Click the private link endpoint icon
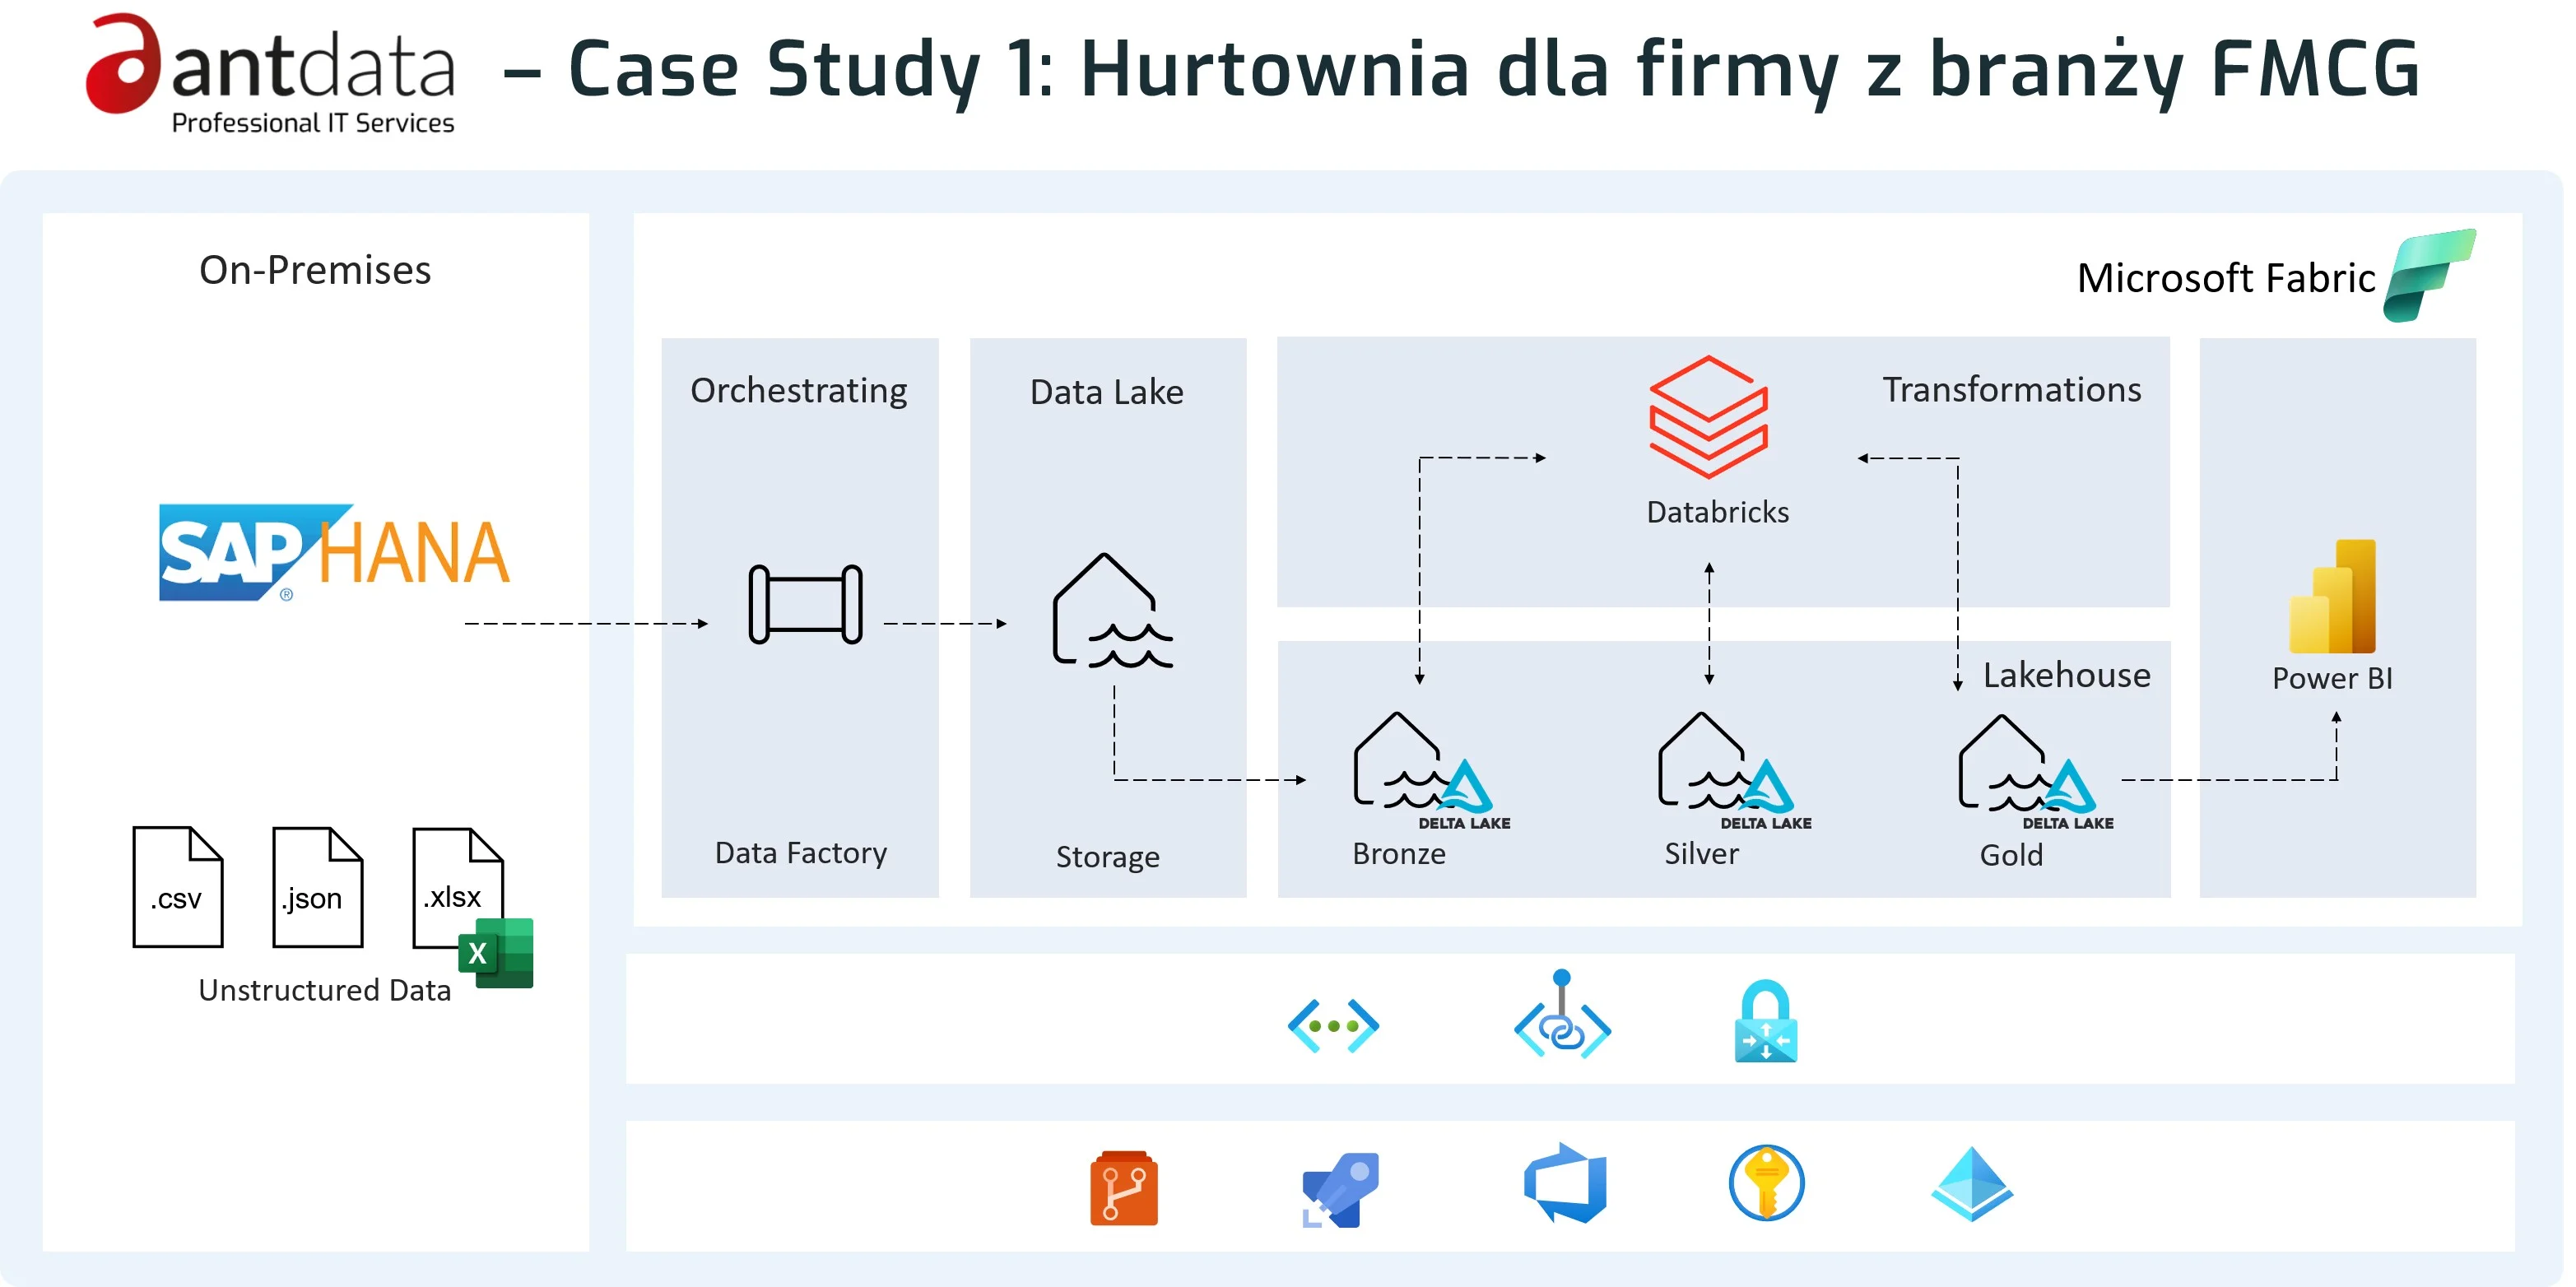 coord(1562,1014)
